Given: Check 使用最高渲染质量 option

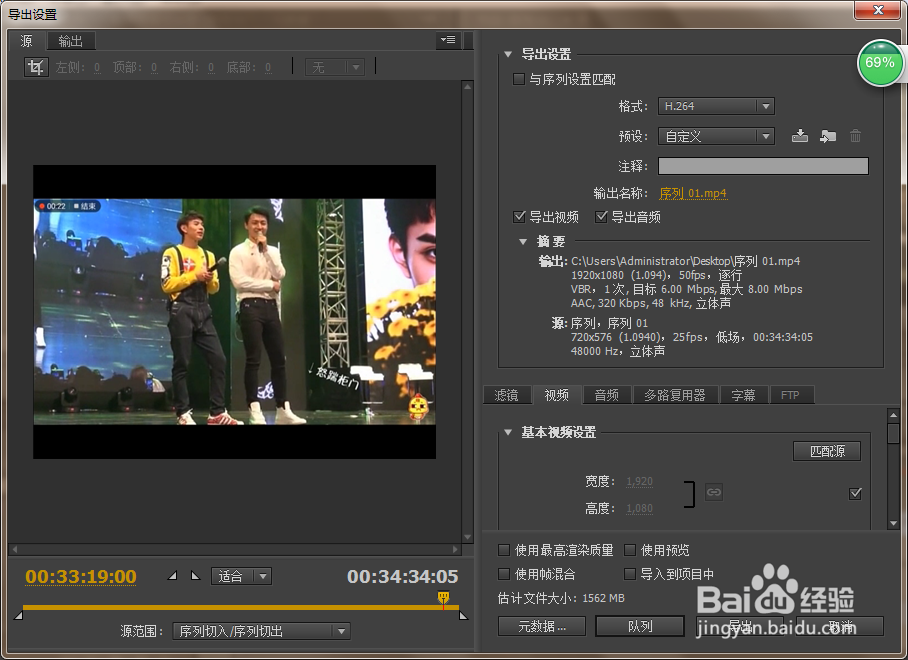Looking at the screenshot, I should [x=503, y=550].
